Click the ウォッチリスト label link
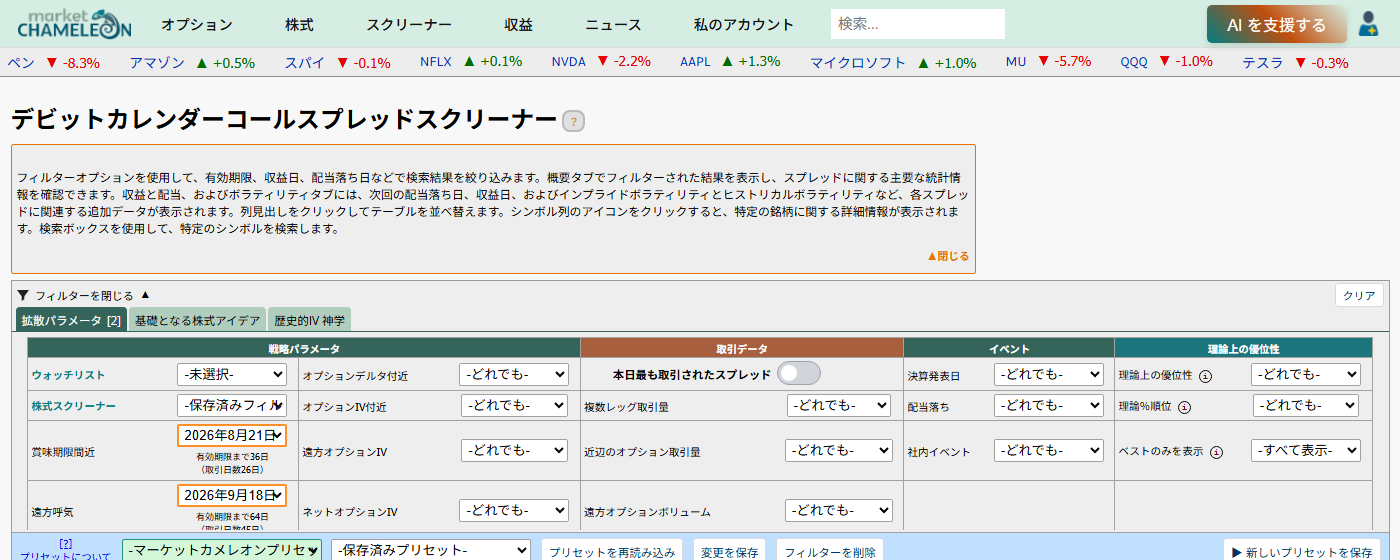Image resolution: width=1400 pixels, height=560 pixels. (68, 375)
